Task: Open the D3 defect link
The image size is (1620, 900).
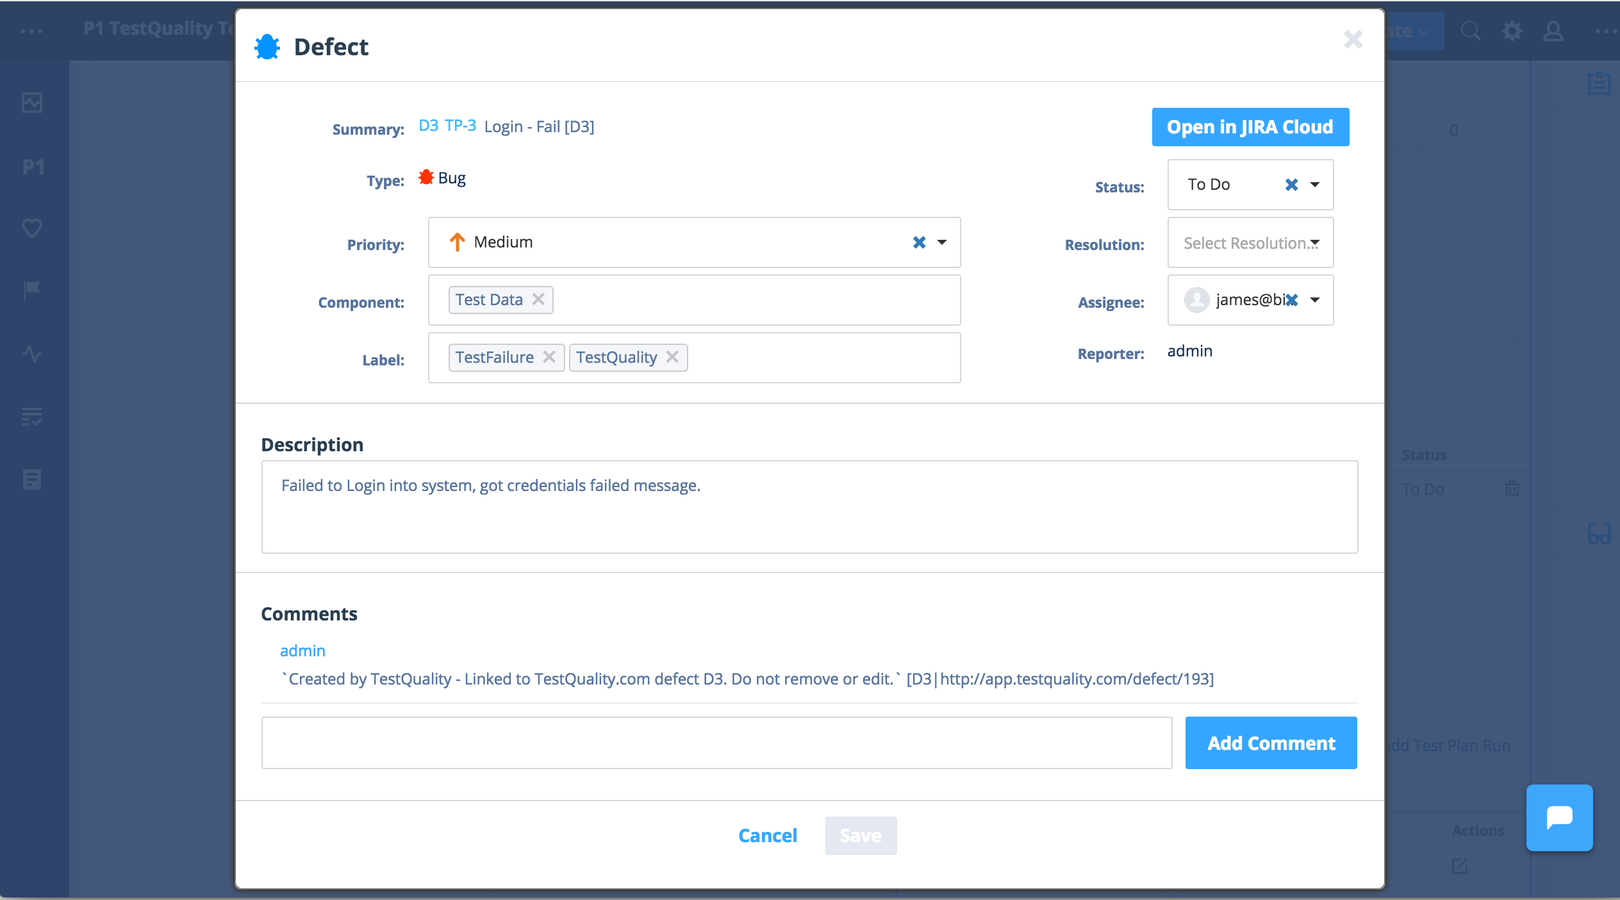Action: tap(428, 126)
